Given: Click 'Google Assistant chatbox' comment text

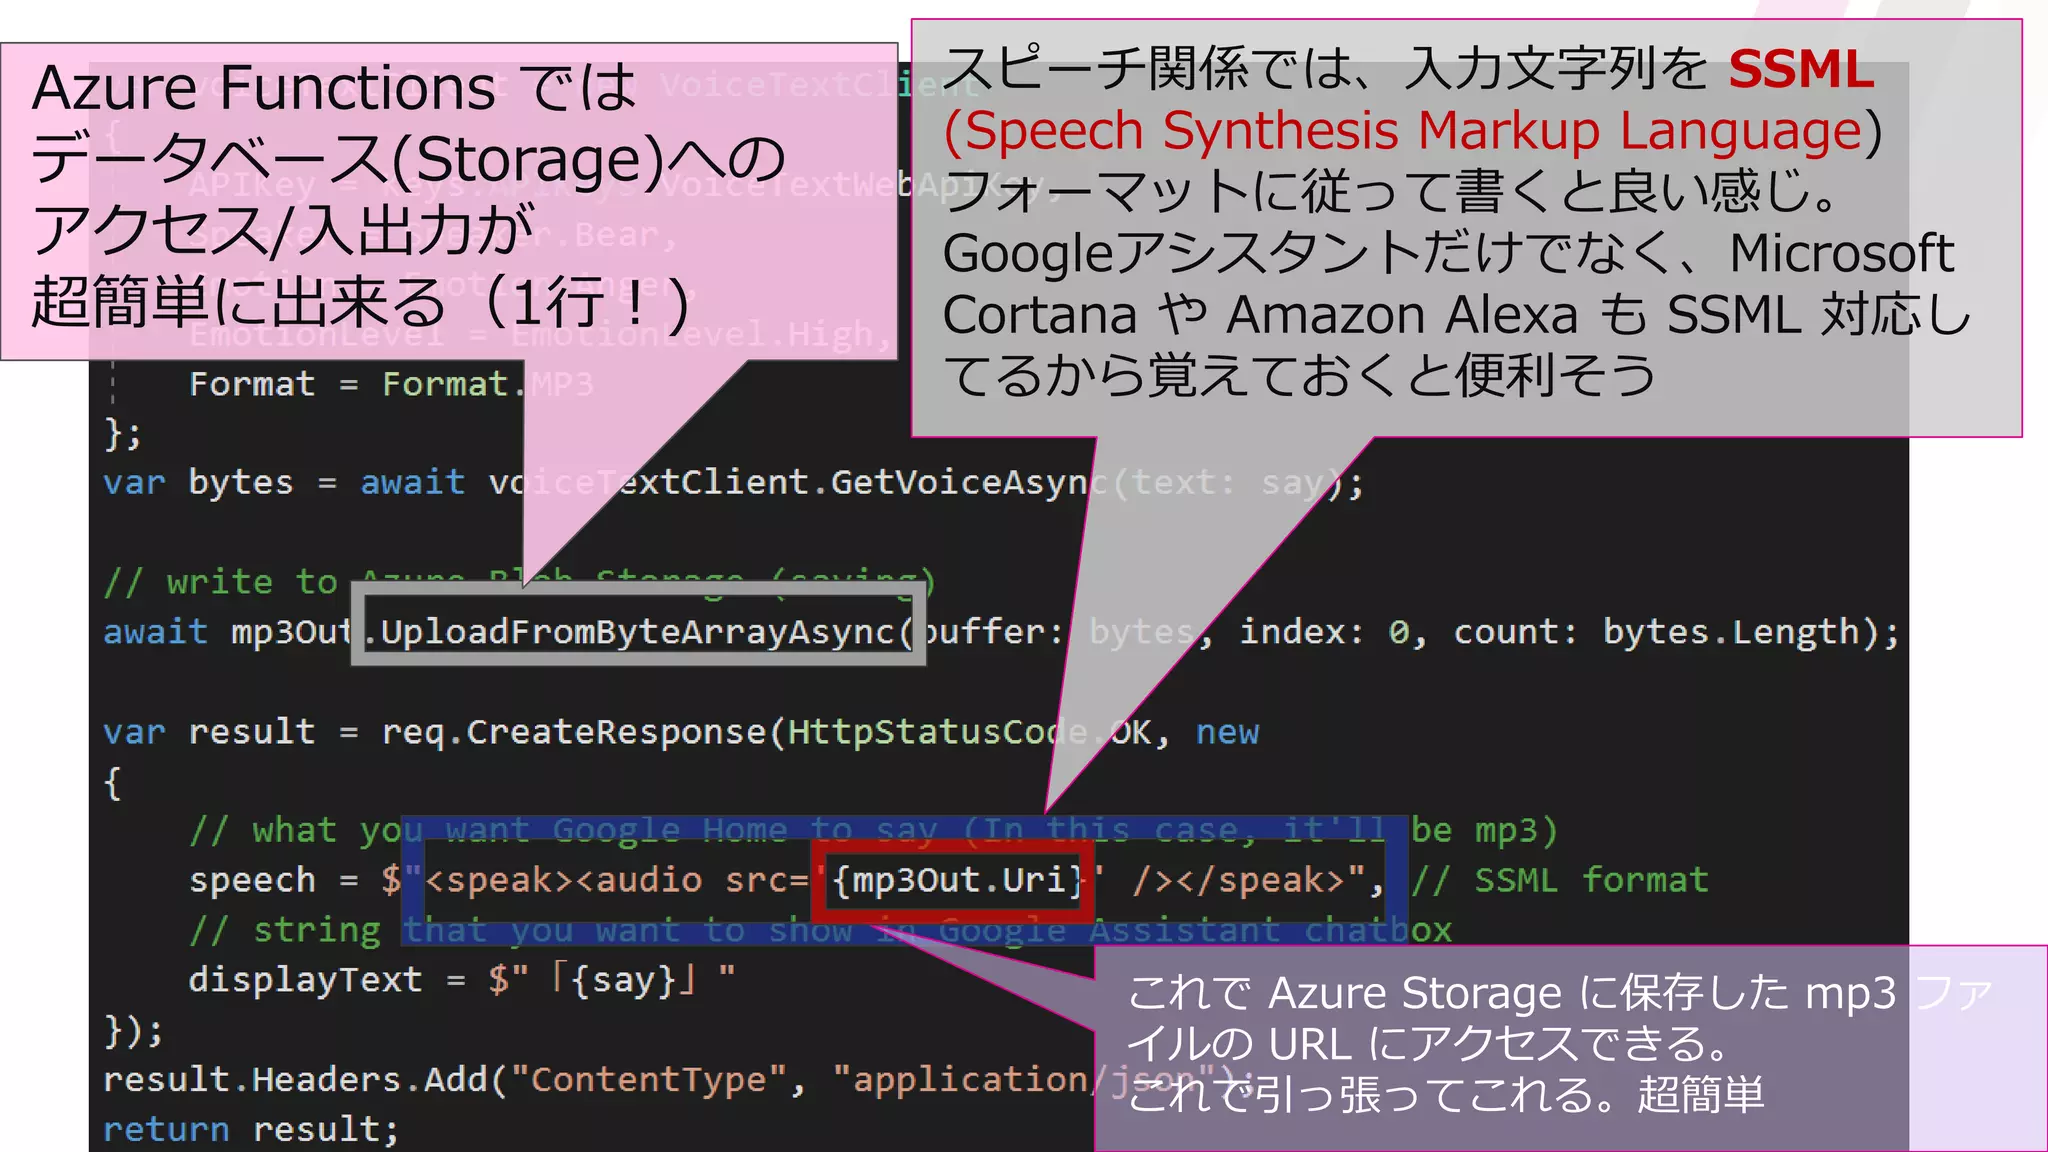Looking at the screenshot, I should coord(1195,931).
